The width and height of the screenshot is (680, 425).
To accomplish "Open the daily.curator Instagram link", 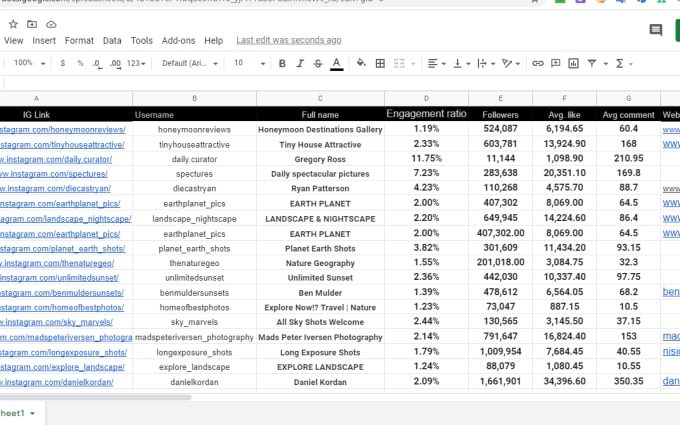I will pyautogui.click(x=56, y=159).
